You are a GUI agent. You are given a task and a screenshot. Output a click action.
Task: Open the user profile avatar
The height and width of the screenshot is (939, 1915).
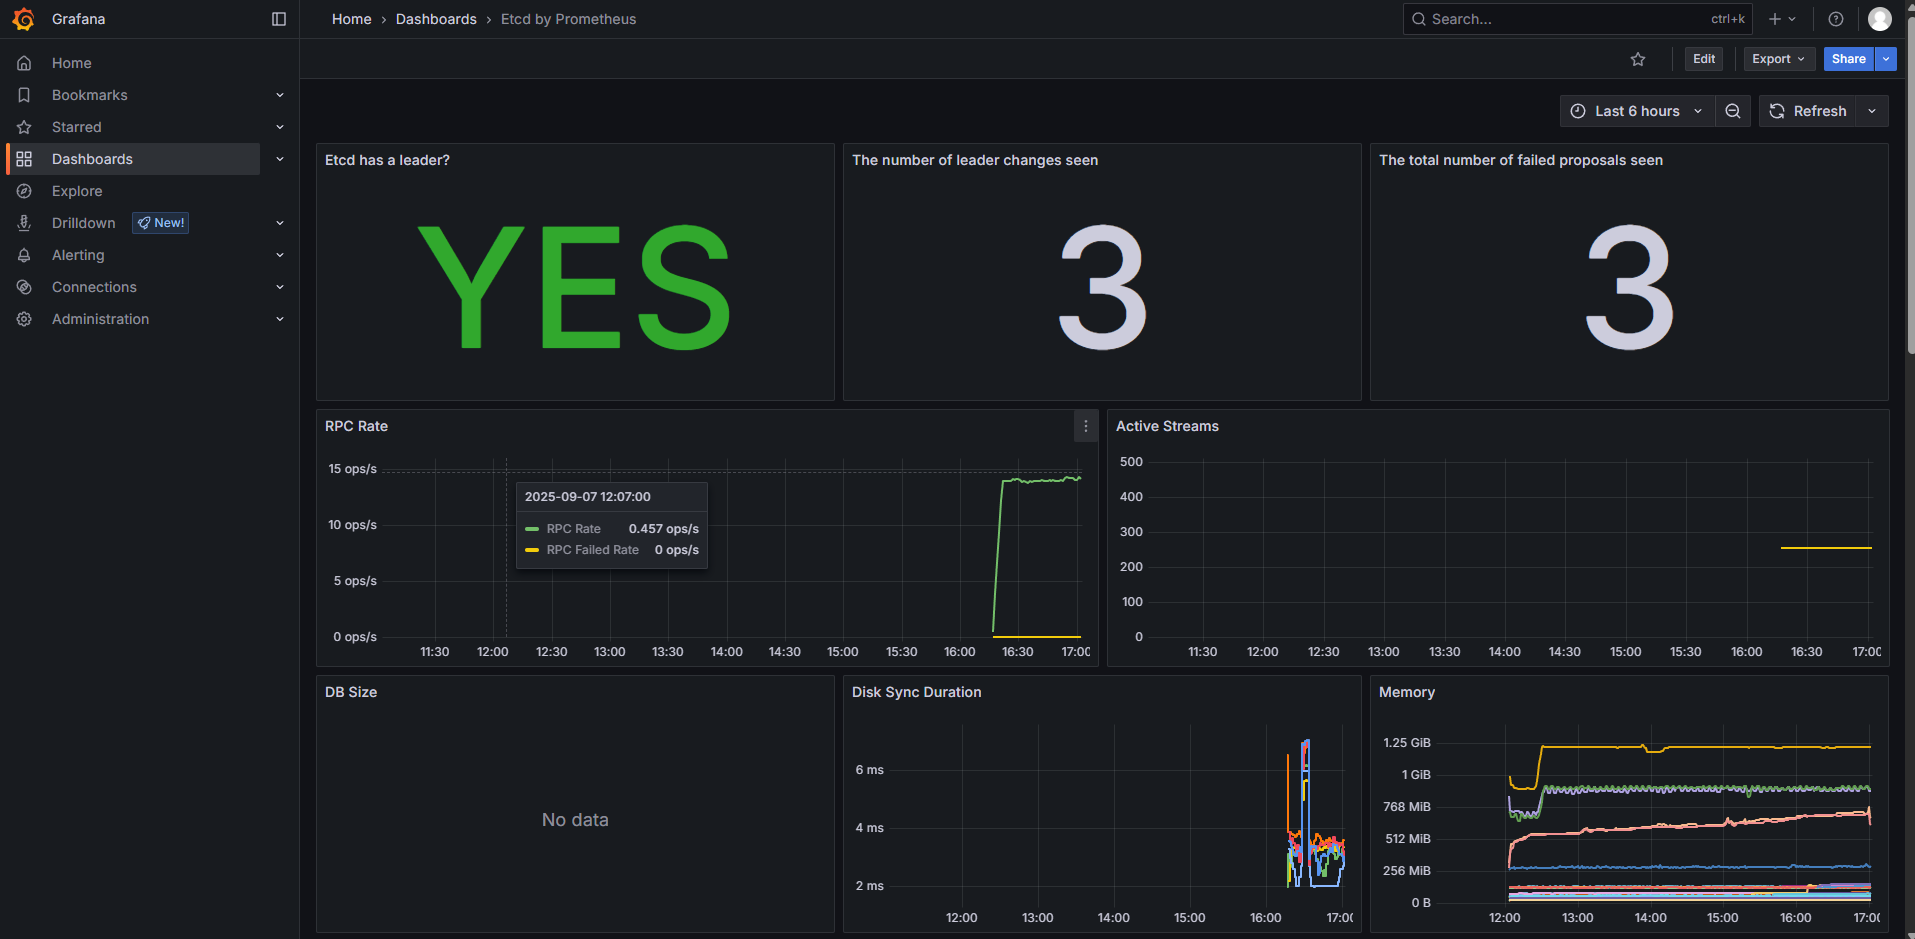(1880, 19)
